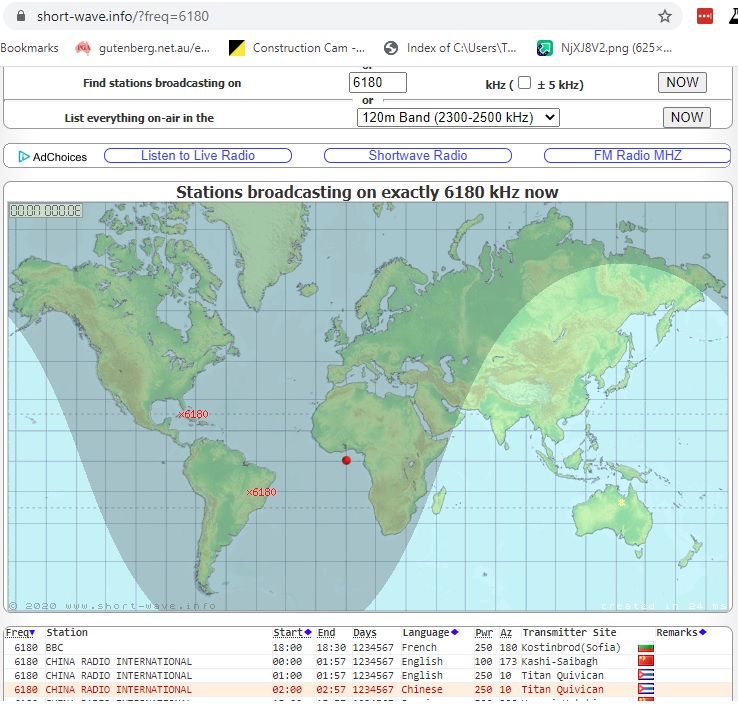The image size is (738, 707).
Task: Click the Pwr column header
Action: (x=483, y=633)
